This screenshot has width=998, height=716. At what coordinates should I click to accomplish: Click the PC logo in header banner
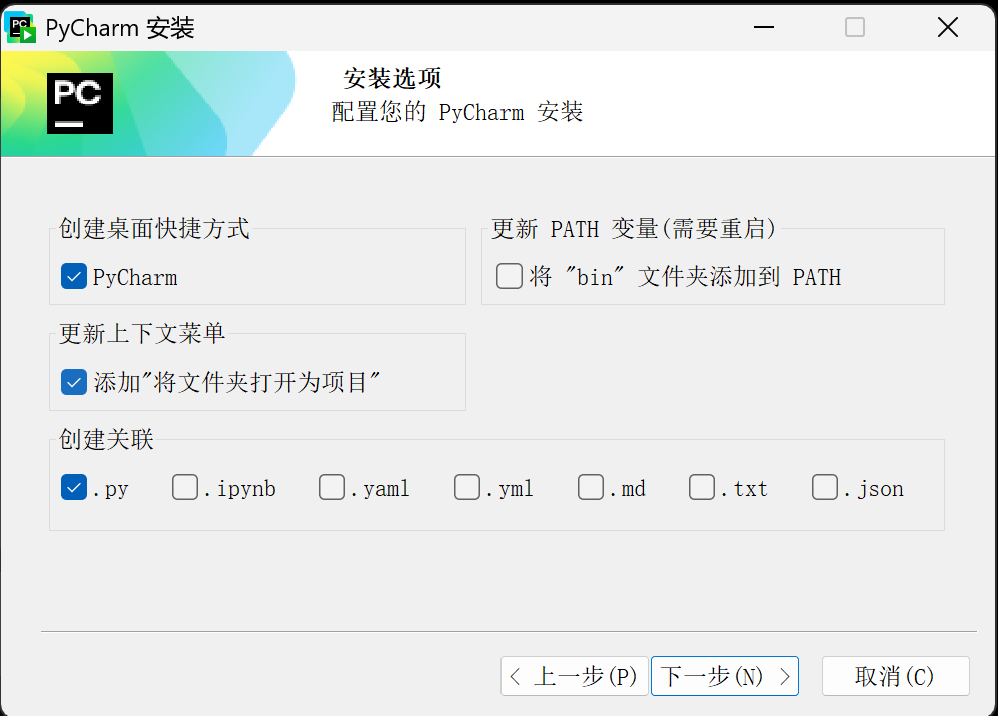coord(80,103)
